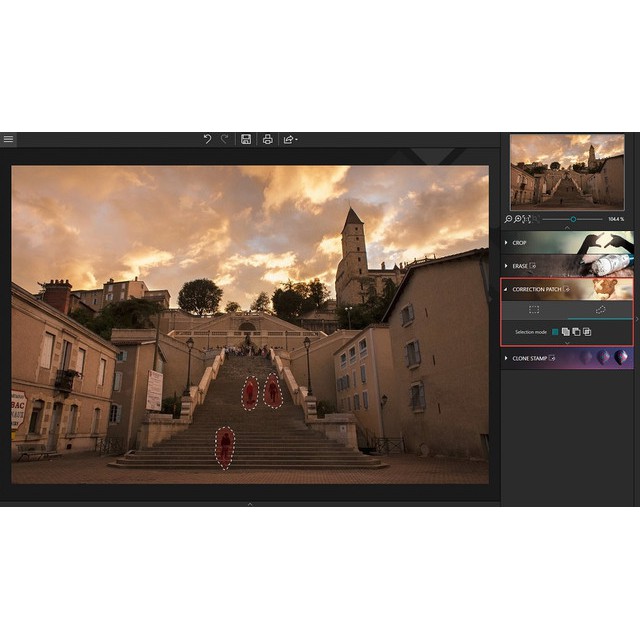This screenshot has height=640, width=640.
Task: Click the upper-left selected person on stairs
Action: tap(250, 393)
